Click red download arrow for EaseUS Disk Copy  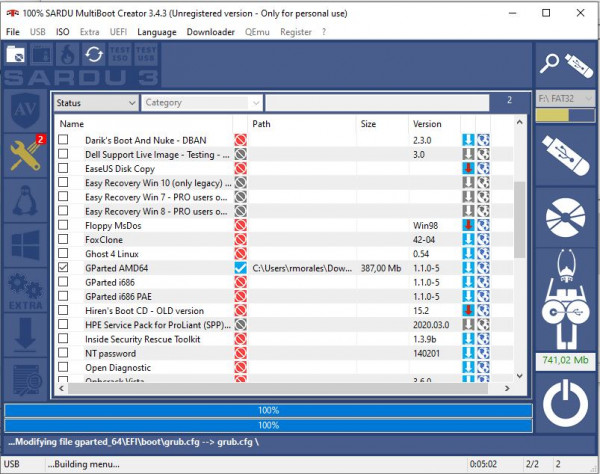click(x=468, y=168)
